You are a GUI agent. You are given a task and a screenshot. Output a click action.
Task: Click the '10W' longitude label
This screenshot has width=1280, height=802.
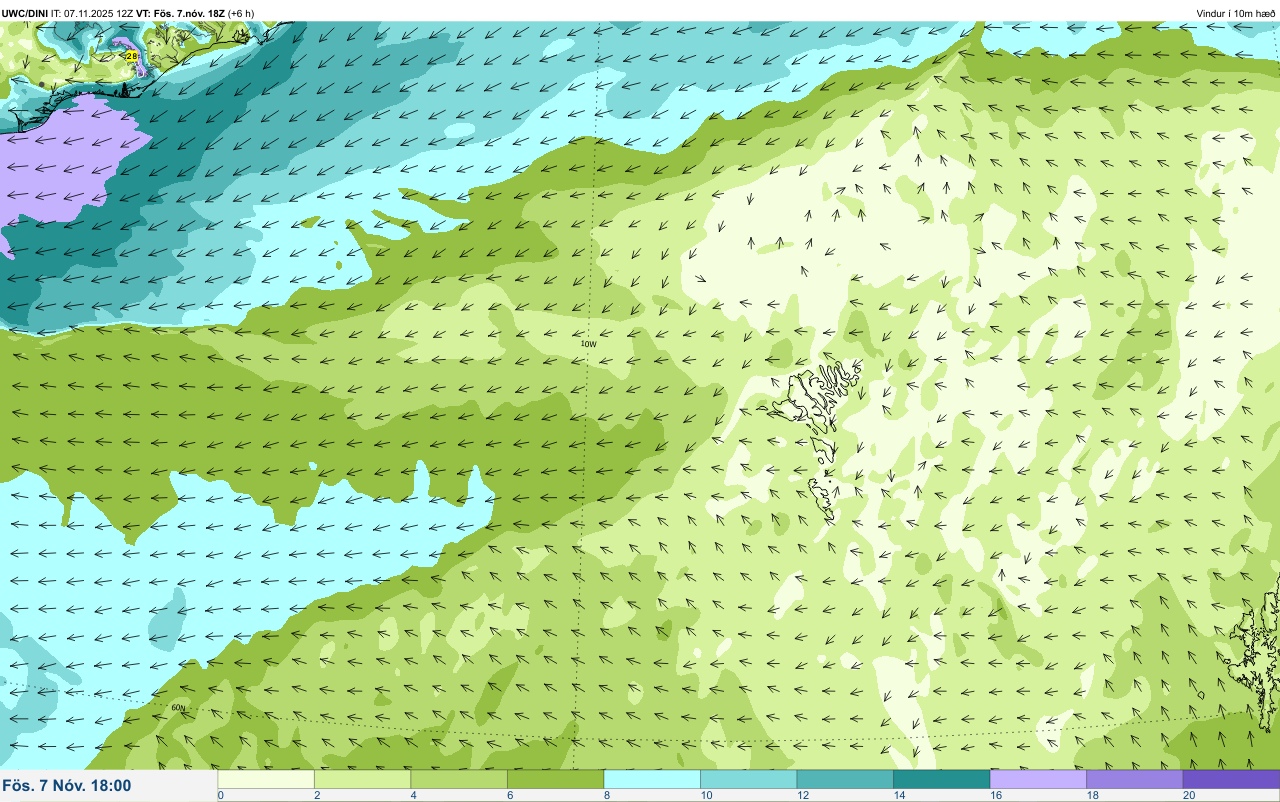(x=588, y=344)
